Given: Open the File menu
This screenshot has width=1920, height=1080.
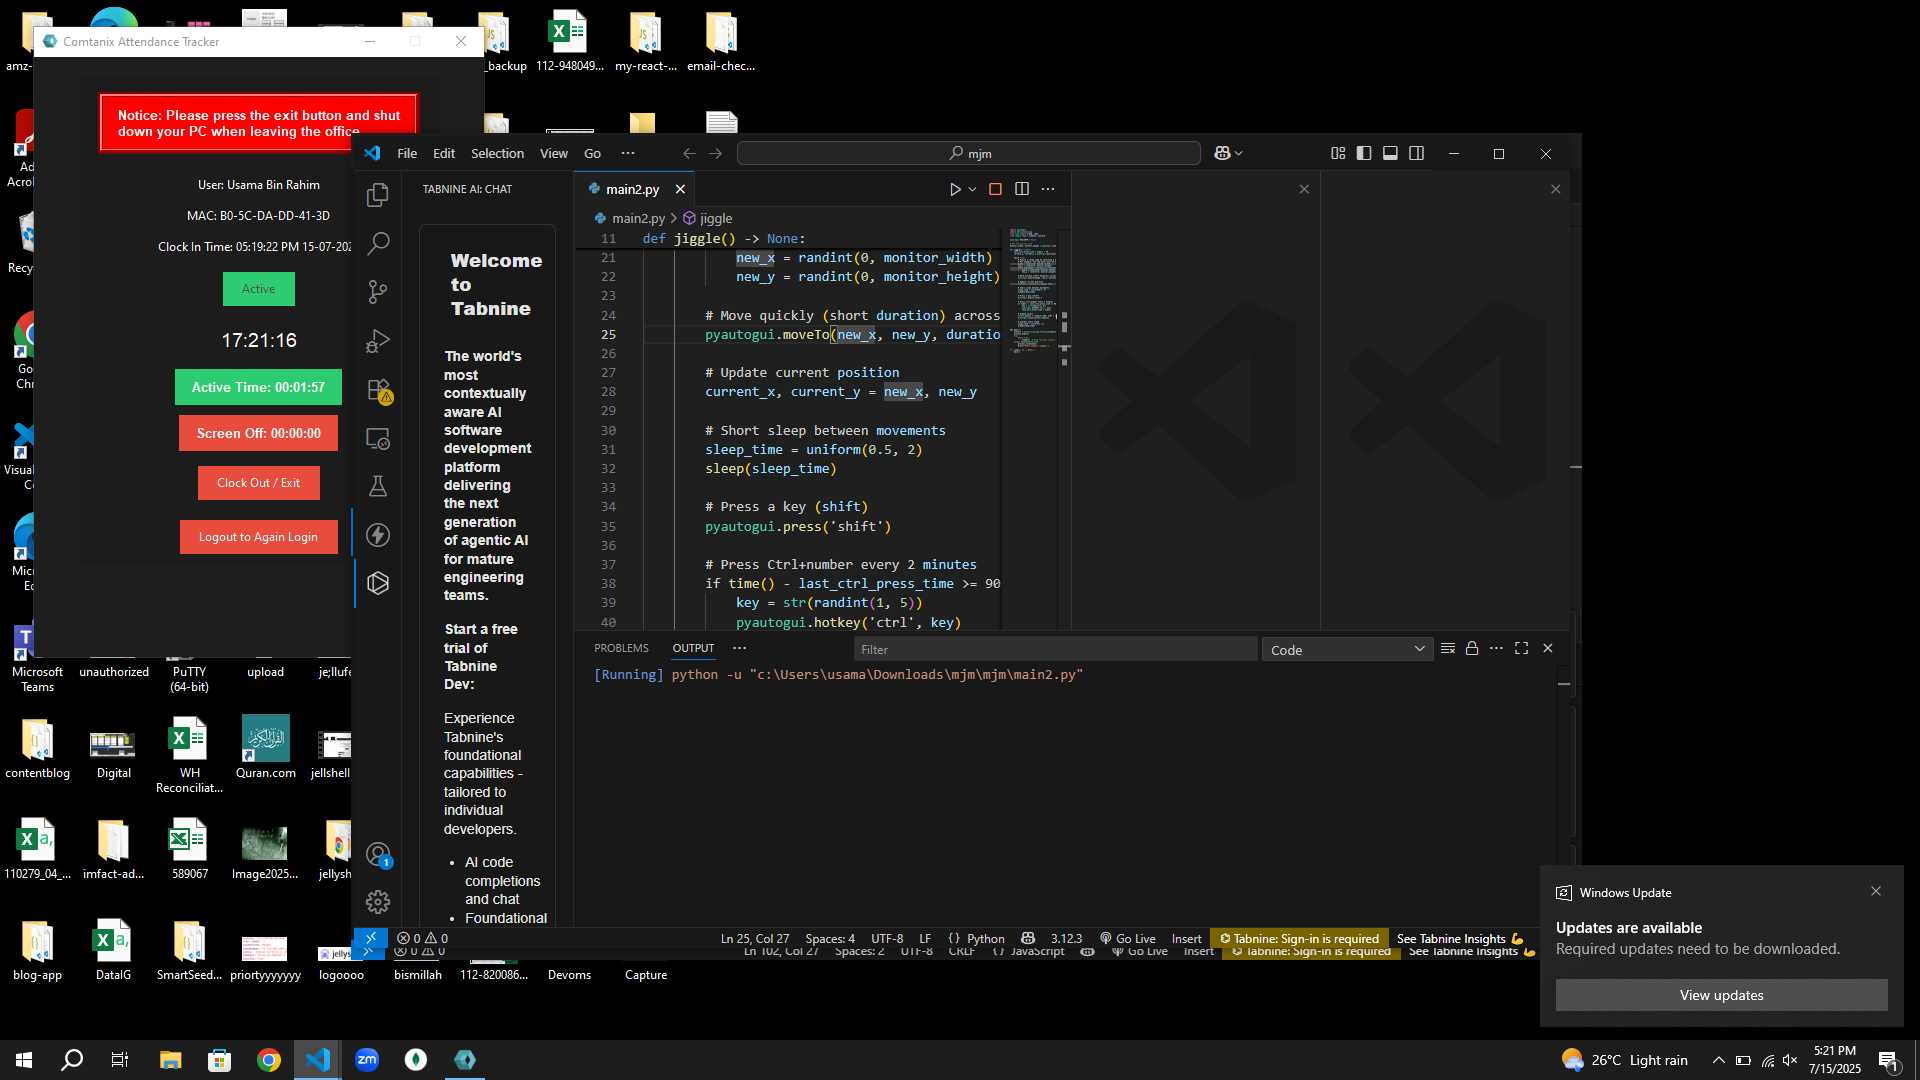Looking at the screenshot, I should point(407,153).
